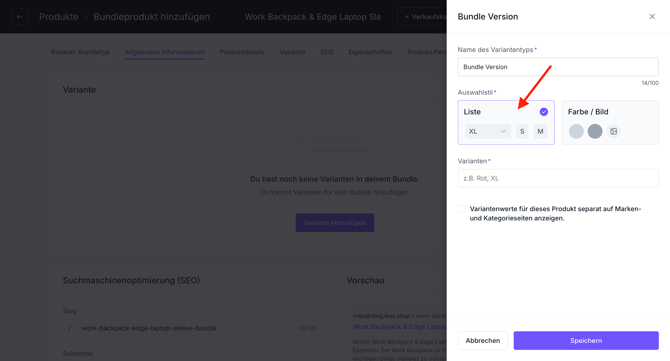Enable showing variant values separately checkbox

461,209
